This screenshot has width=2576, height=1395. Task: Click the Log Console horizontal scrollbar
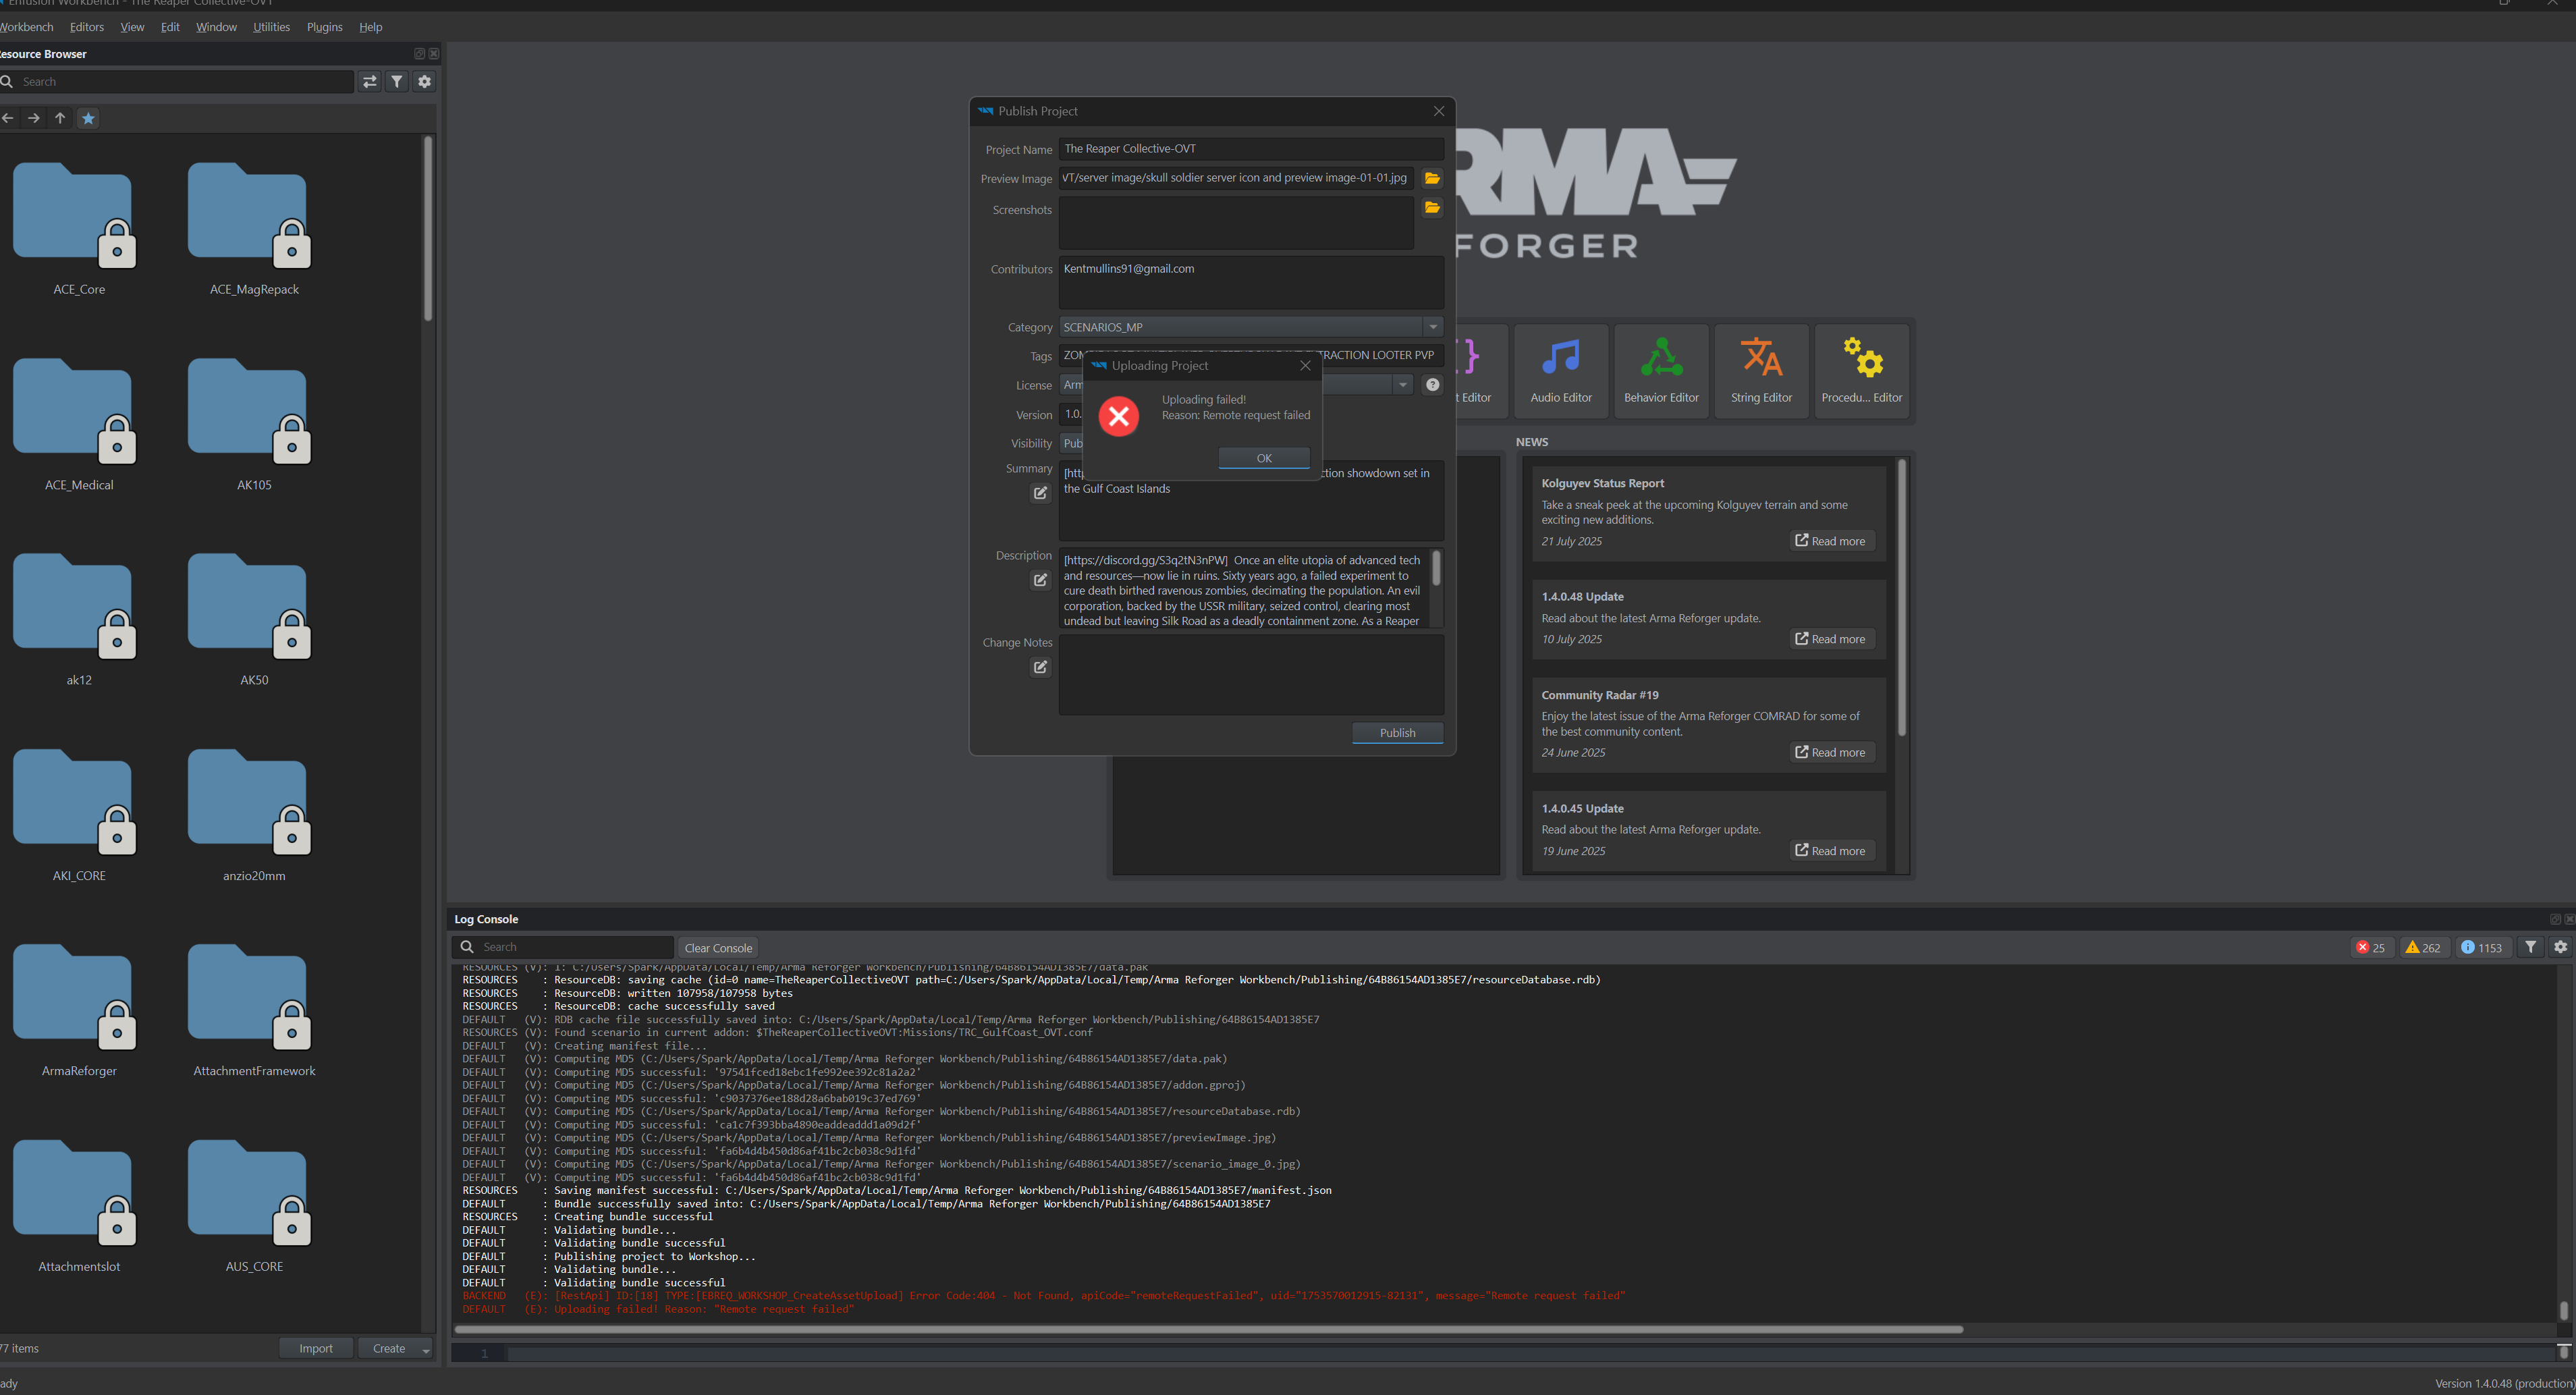pos(1208,1329)
